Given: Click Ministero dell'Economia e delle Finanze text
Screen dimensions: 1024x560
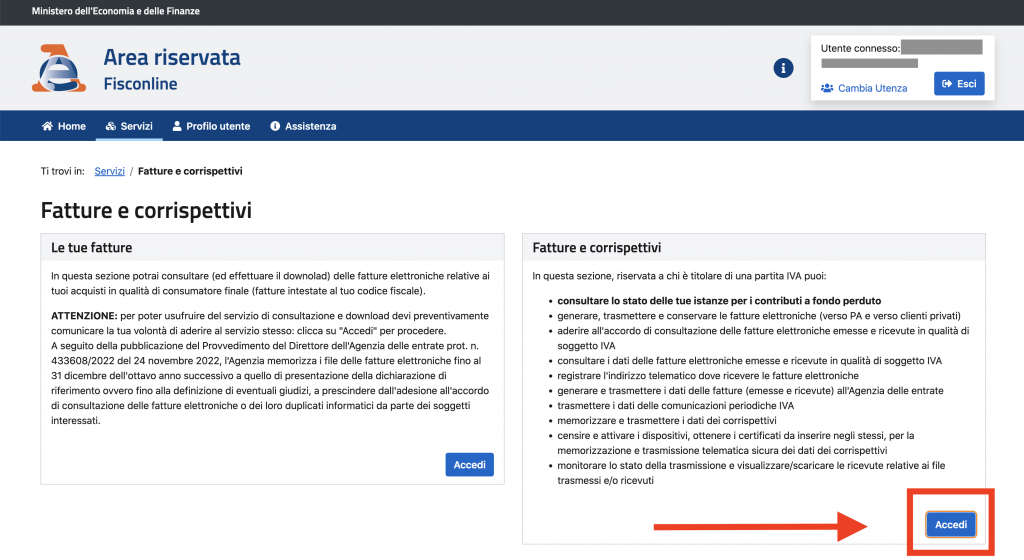Looking at the screenshot, I should (x=116, y=11).
